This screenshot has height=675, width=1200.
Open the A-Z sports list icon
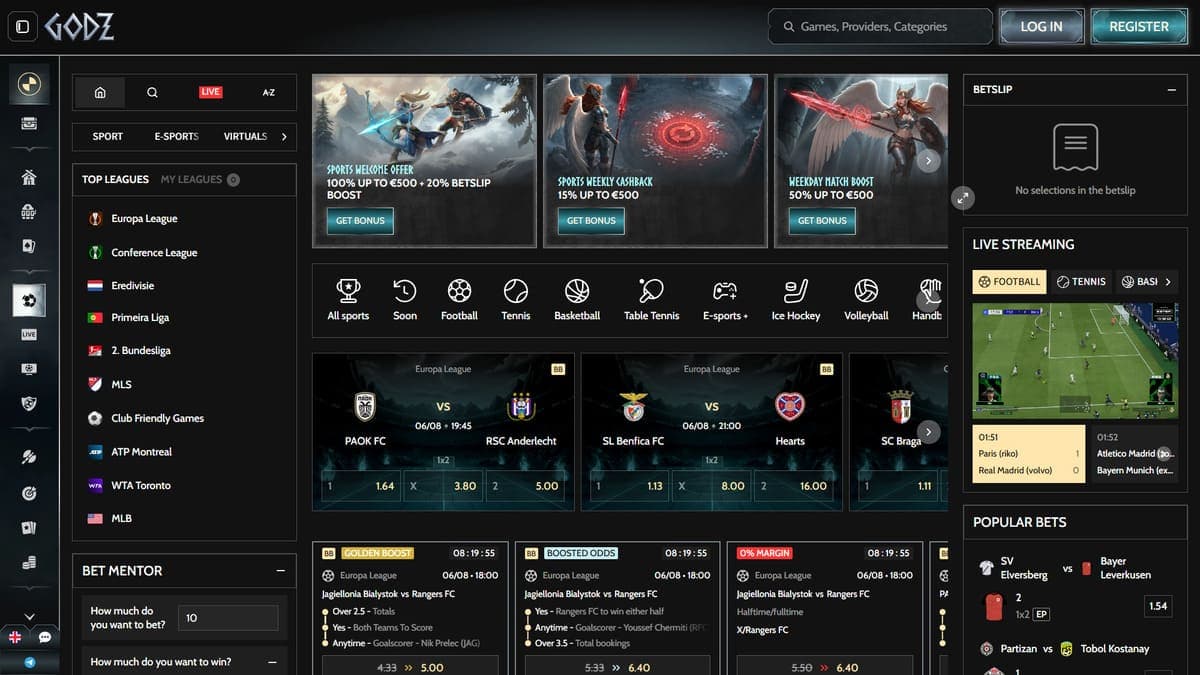(268, 92)
